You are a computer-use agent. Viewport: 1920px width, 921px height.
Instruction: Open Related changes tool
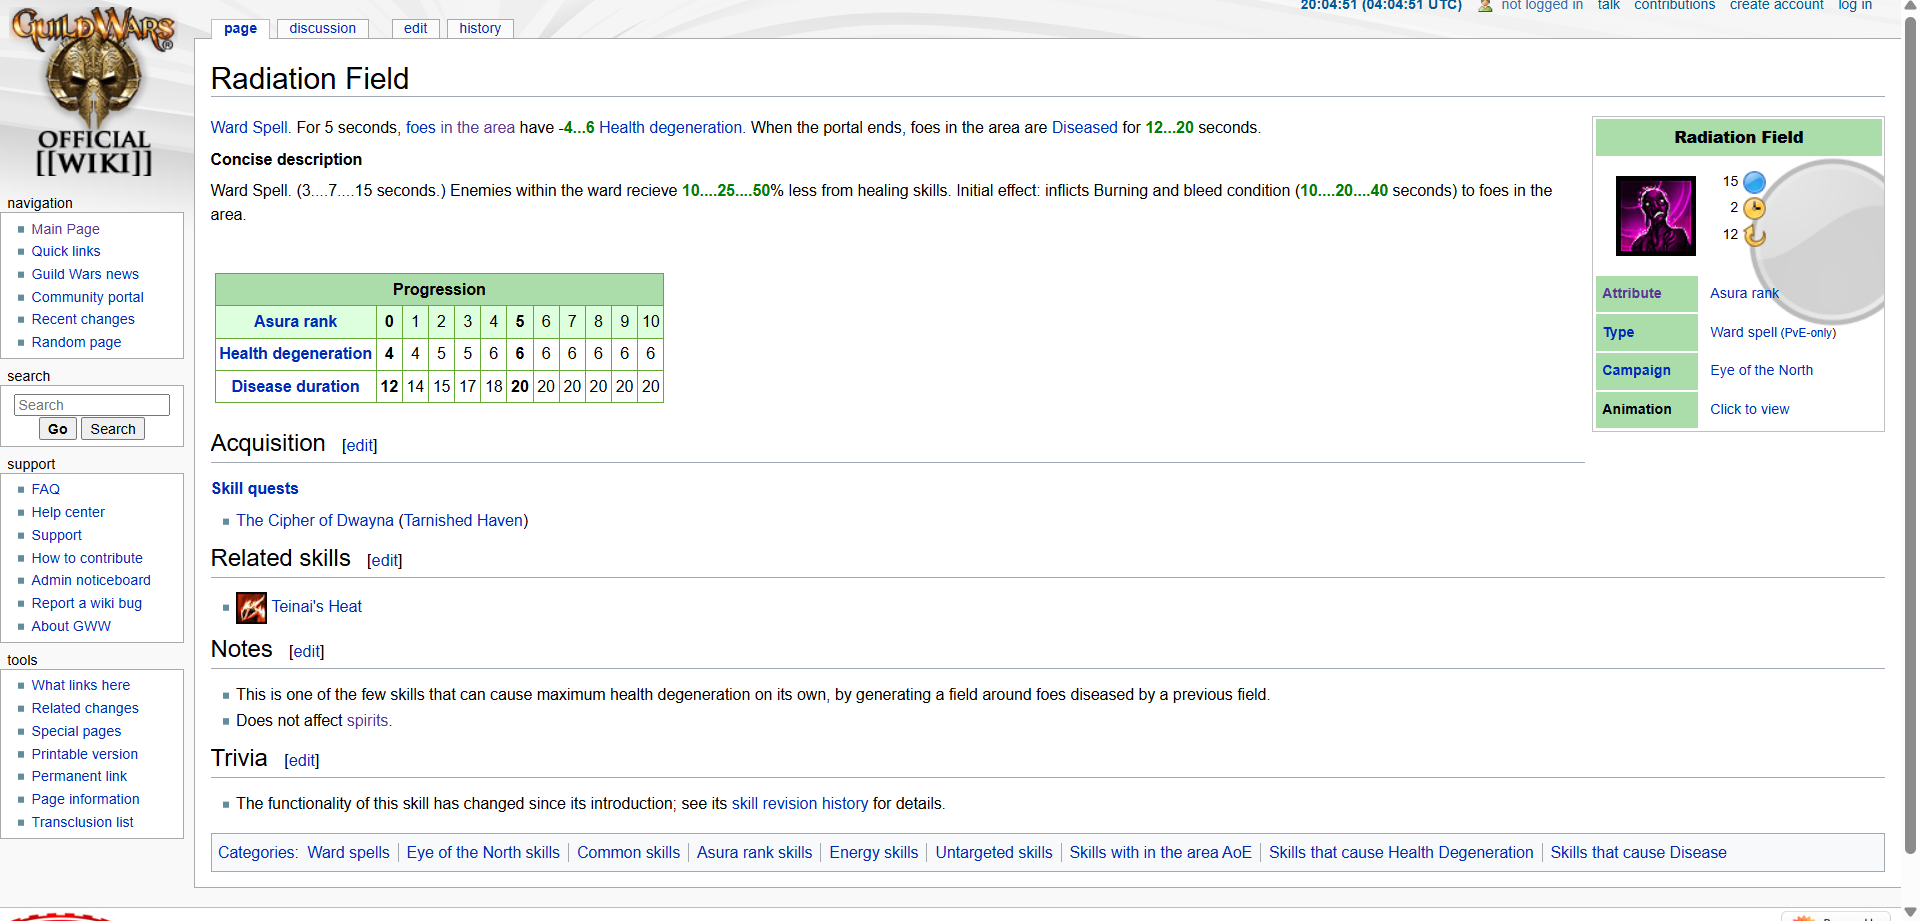coord(85,708)
